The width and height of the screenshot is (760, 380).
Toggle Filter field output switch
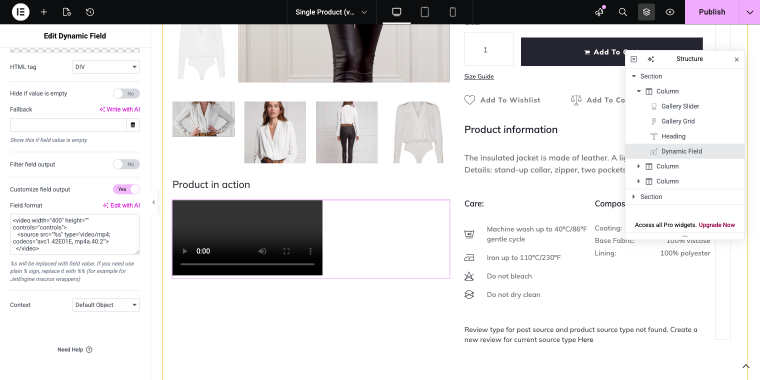pyautogui.click(x=127, y=164)
